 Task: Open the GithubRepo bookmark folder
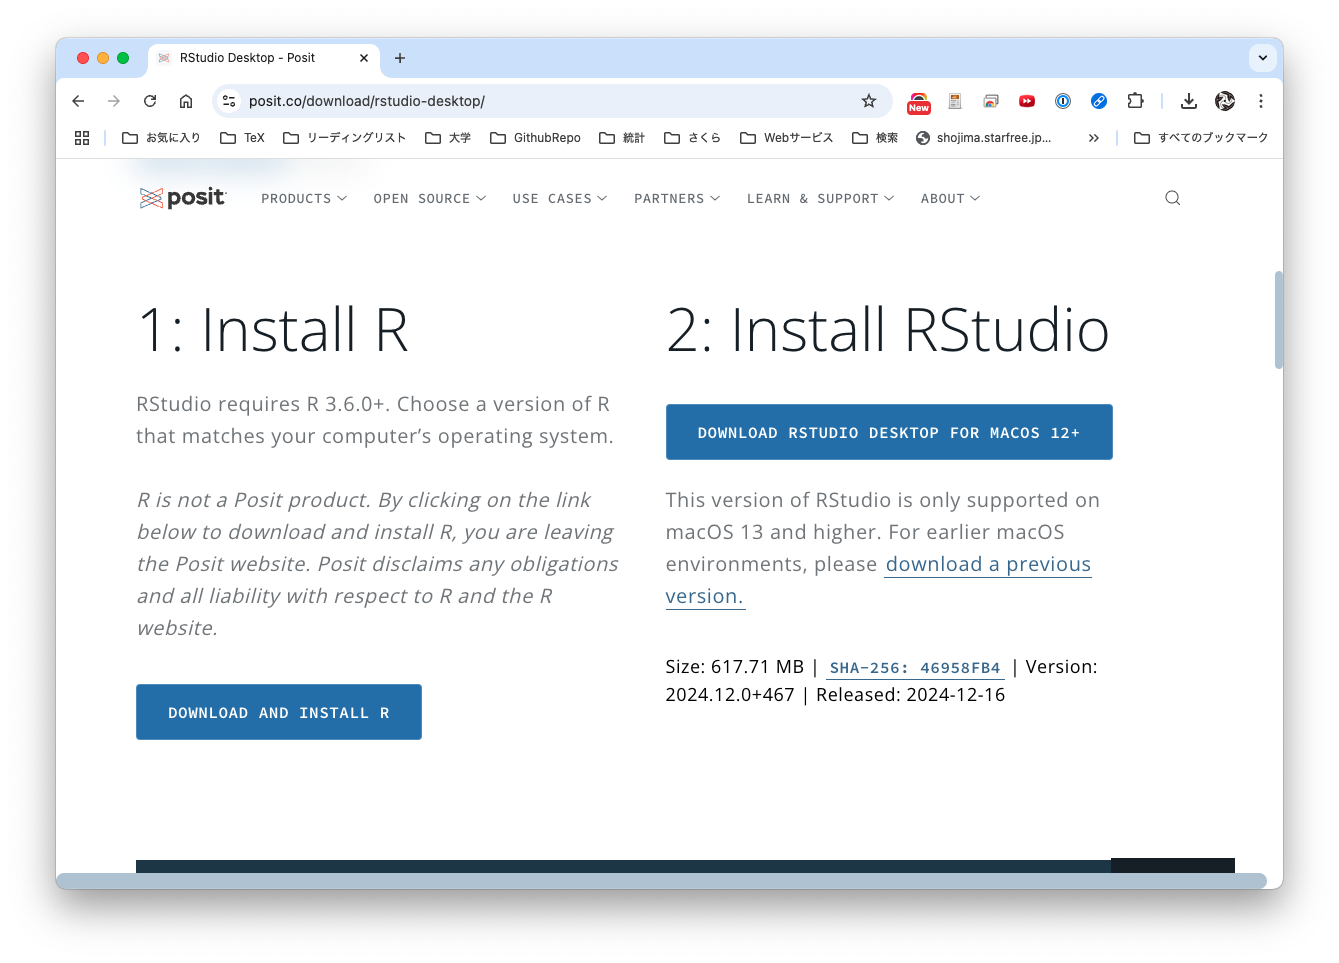pyautogui.click(x=535, y=138)
